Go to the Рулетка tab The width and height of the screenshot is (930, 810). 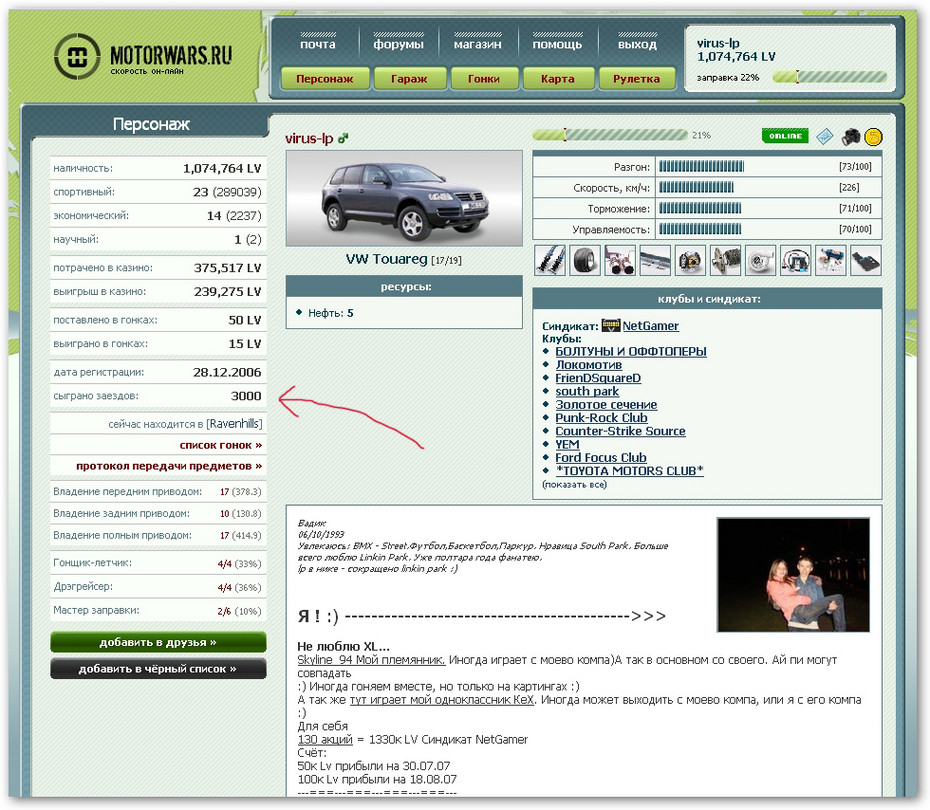click(x=637, y=79)
